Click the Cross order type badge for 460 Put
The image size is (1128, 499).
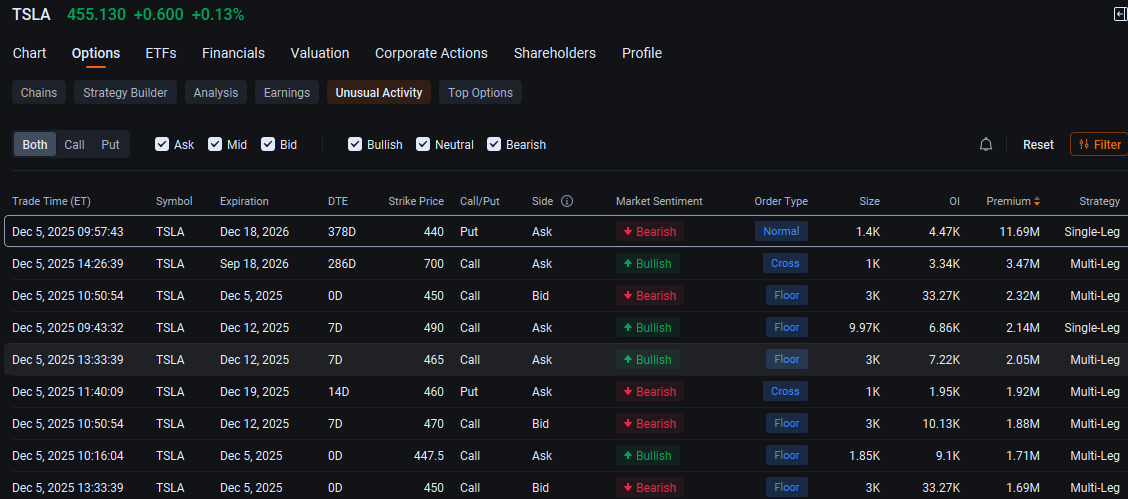coord(785,392)
